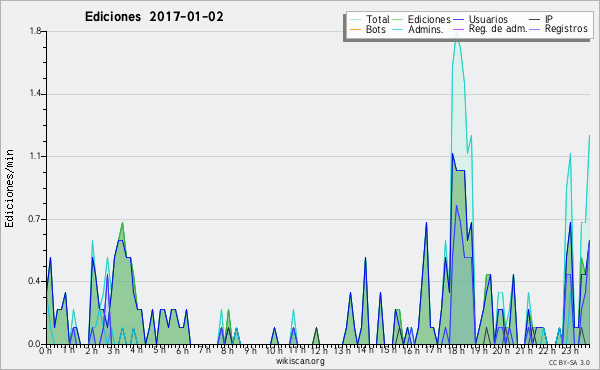Select the Usuarios legend label
The image size is (600, 370).
(x=488, y=19)
